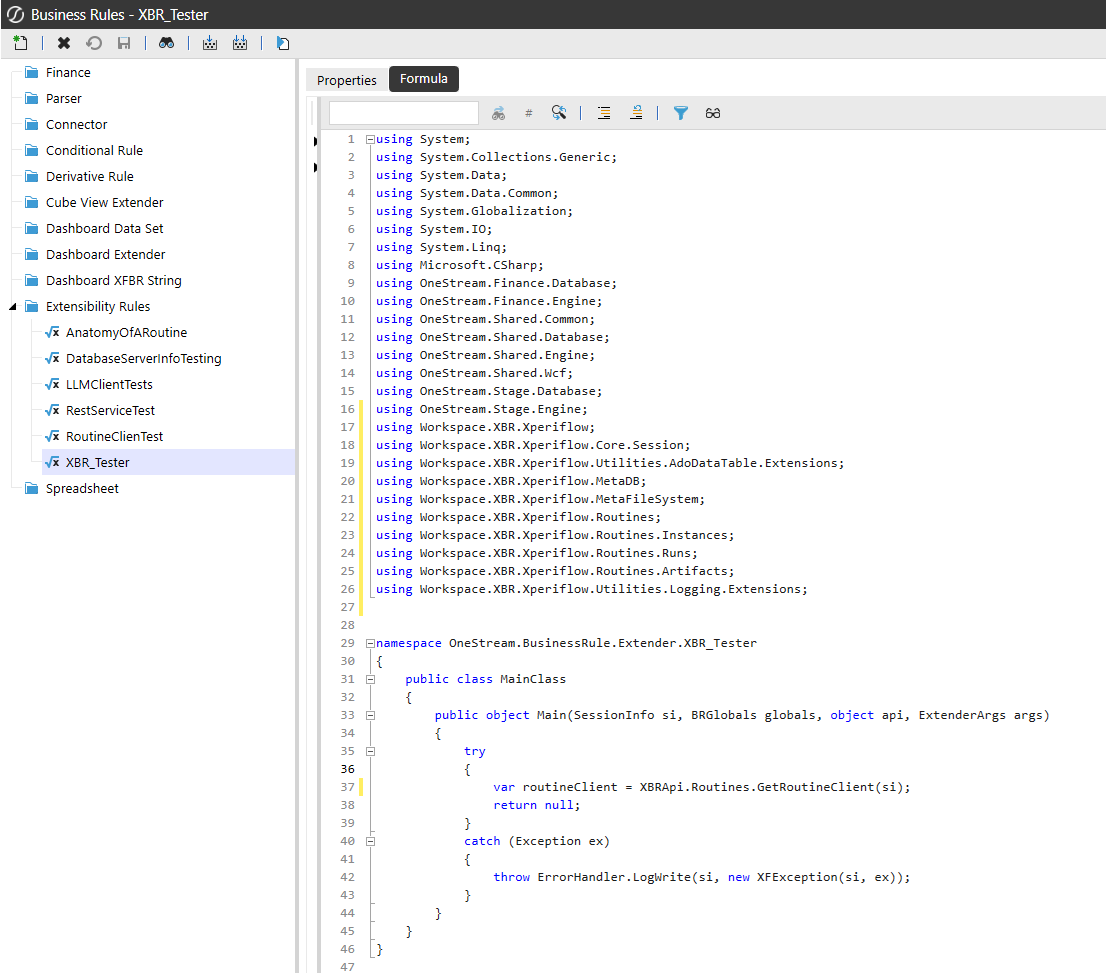
Task: Click the compile-all icon with two arrows
Action: (x=240, y=43)
